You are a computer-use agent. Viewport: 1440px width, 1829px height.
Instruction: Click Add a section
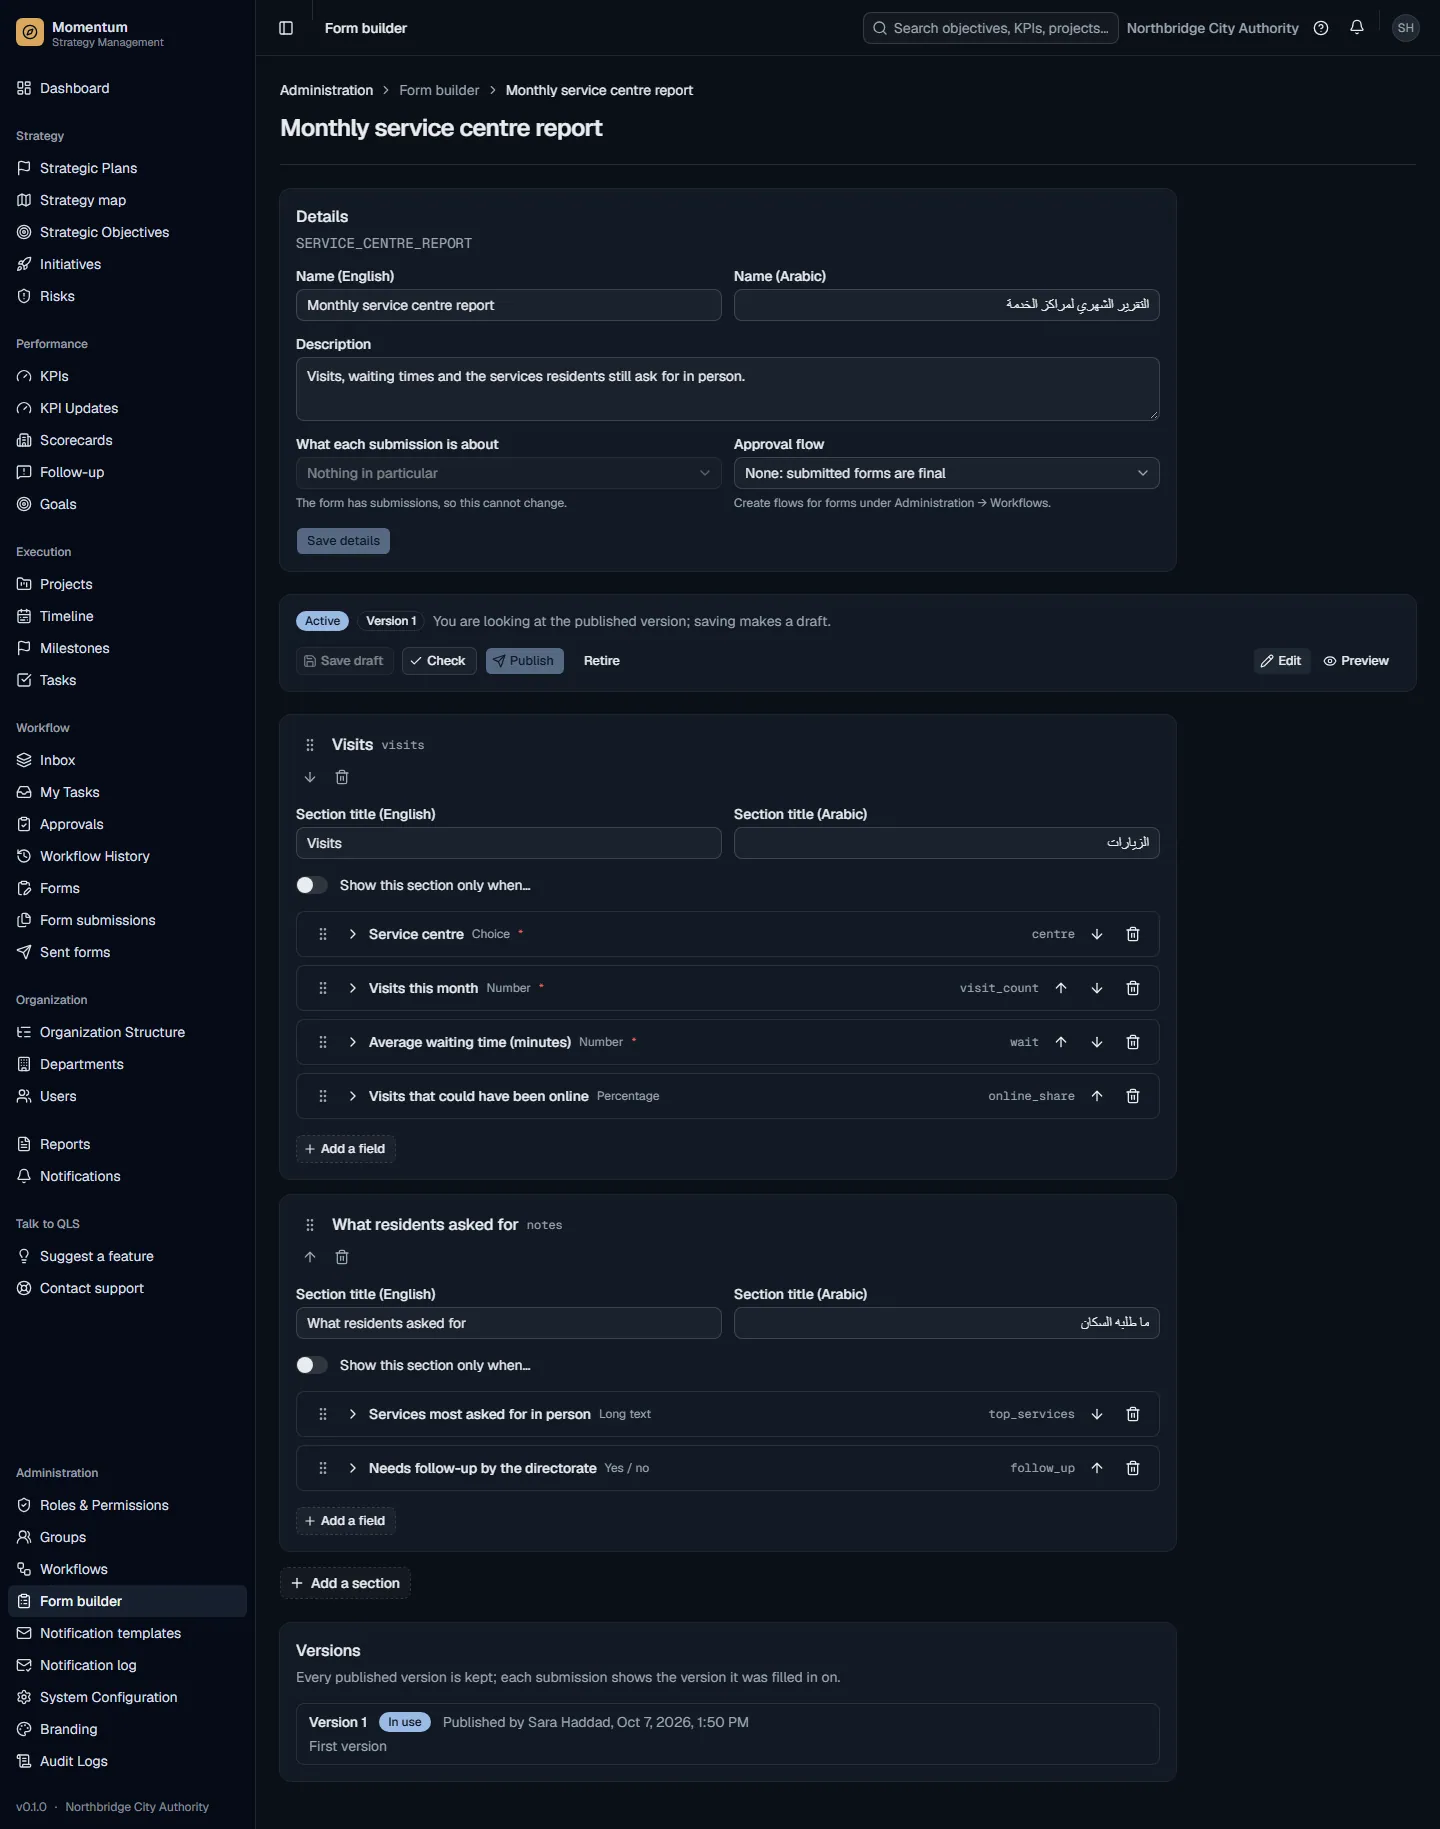point(346,1583)
